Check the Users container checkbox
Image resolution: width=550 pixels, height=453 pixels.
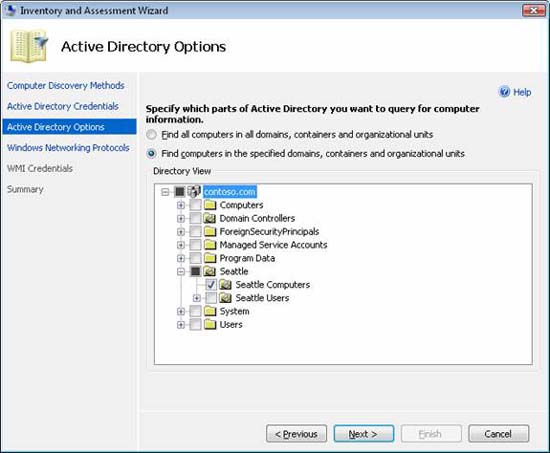tap(195, 325)
